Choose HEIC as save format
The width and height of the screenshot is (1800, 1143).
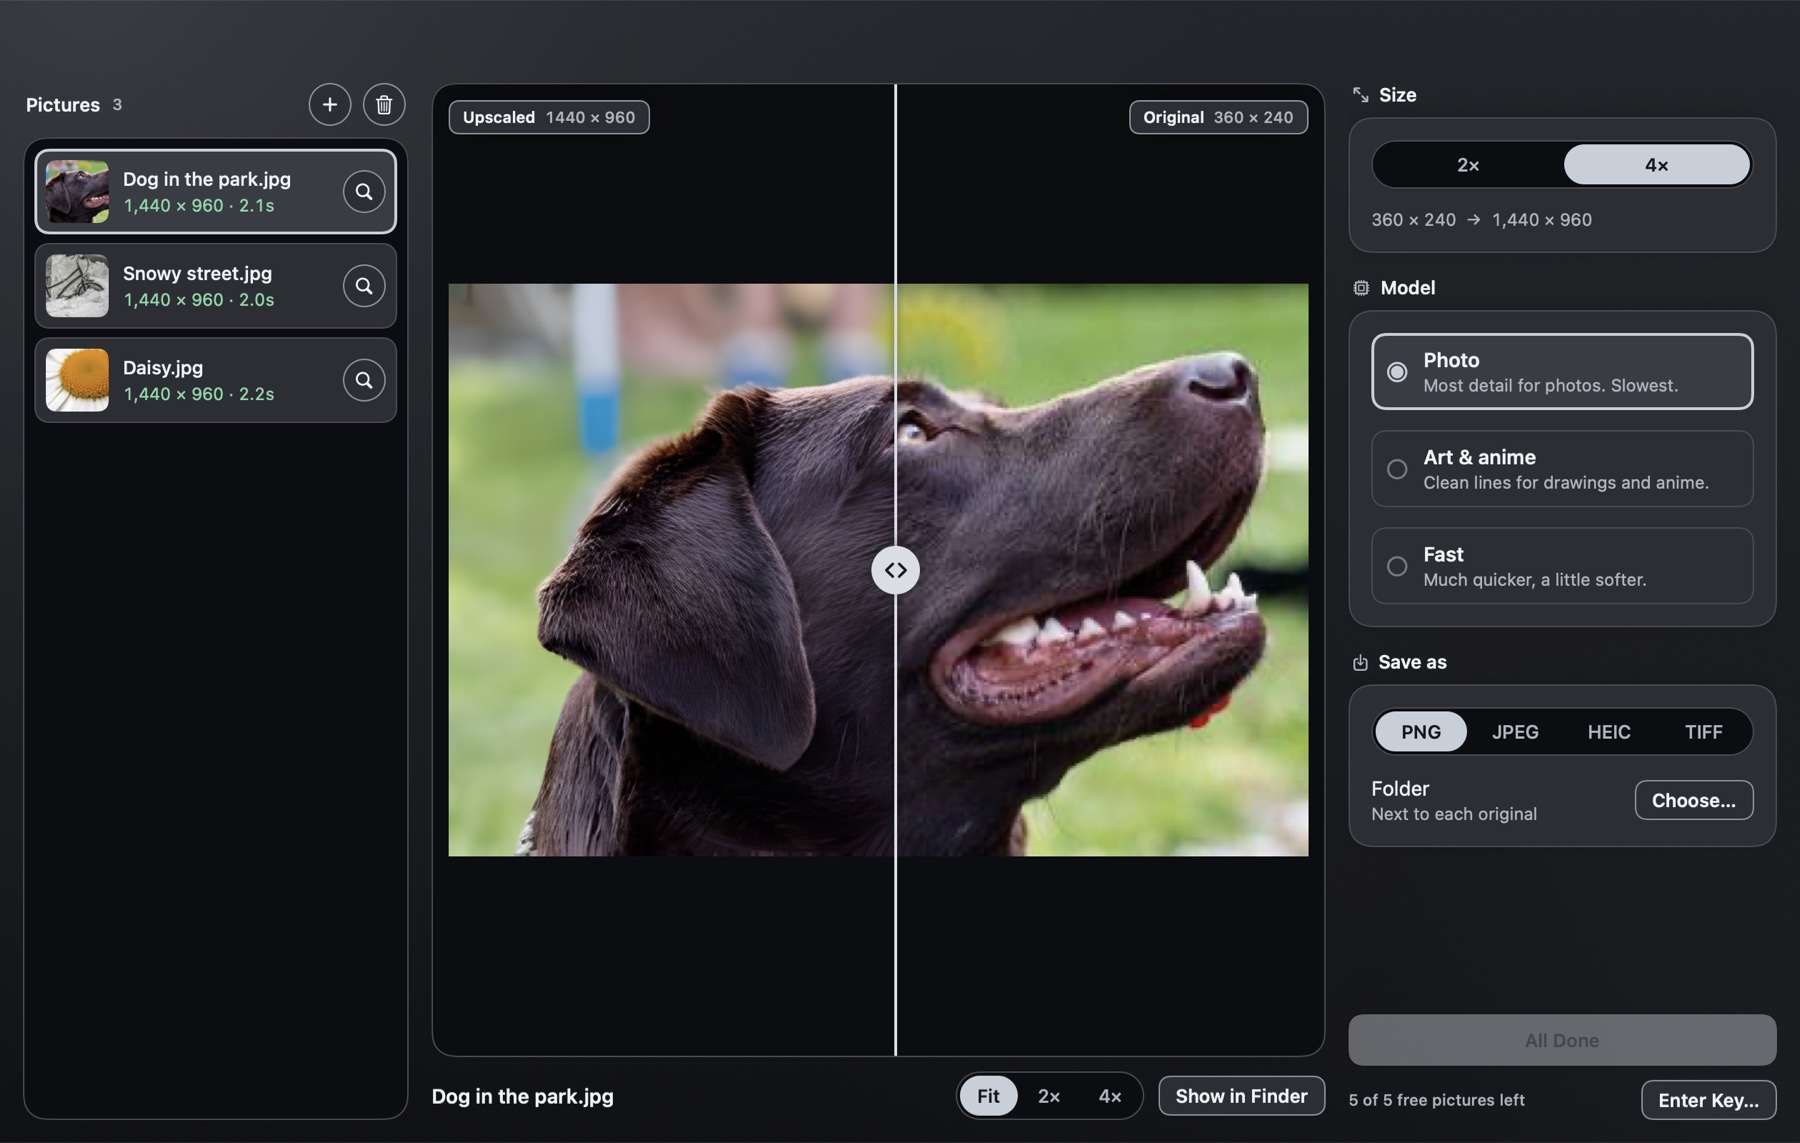click(1609, 732)
